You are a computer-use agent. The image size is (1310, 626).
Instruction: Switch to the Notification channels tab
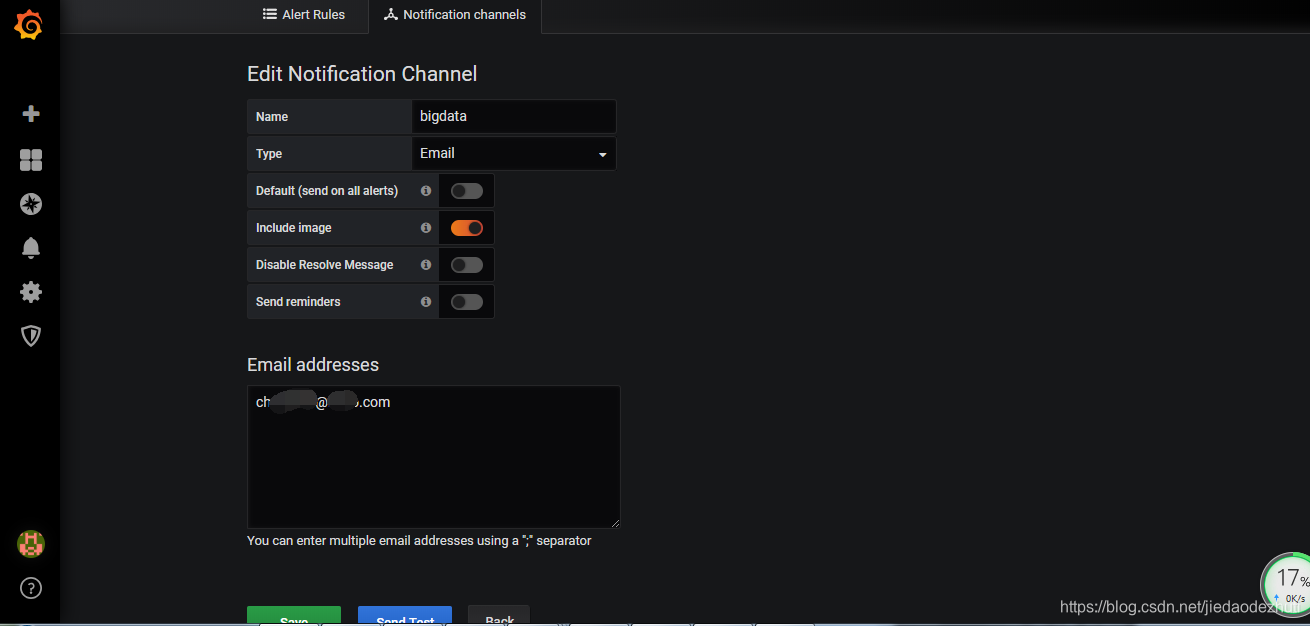coord(455,15)
